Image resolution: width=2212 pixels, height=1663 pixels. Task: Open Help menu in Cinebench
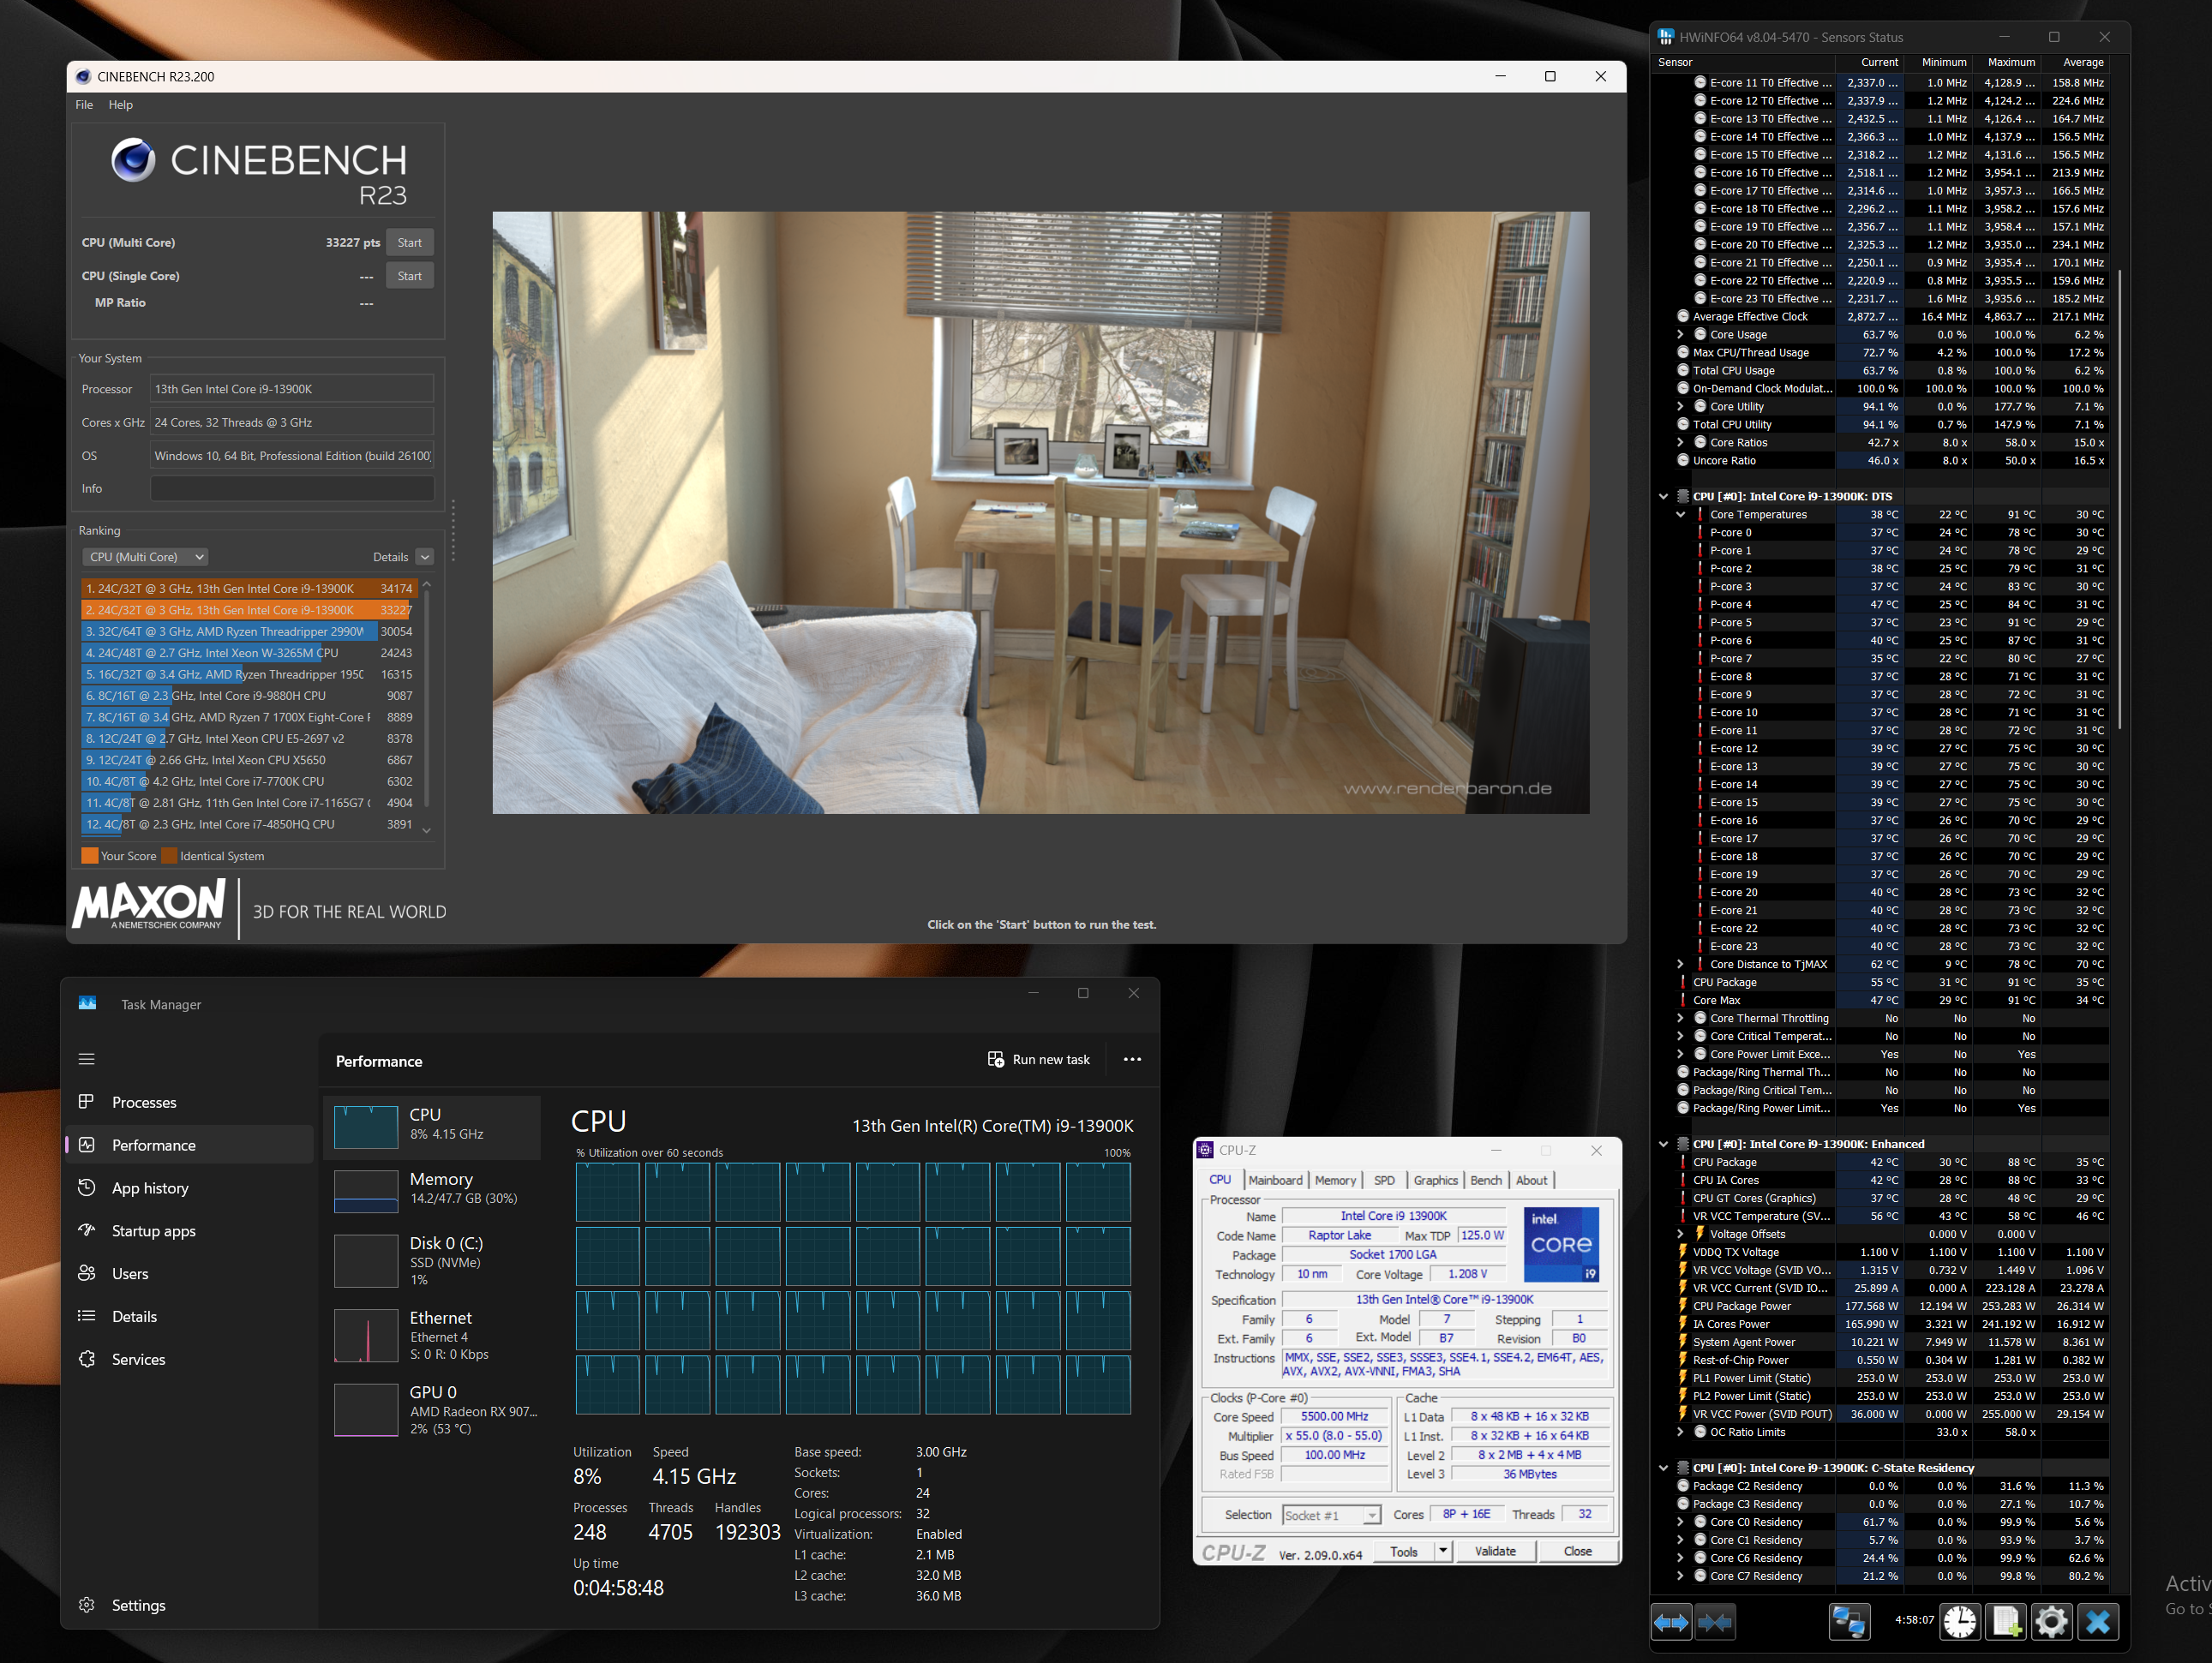pyautogui.click(x=120, y=105)
